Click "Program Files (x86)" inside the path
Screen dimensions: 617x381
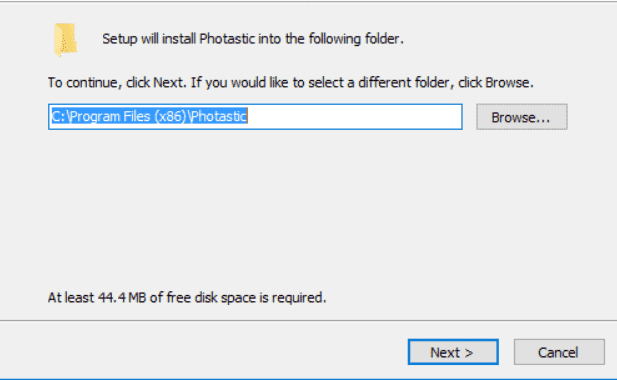coord(128,117)
